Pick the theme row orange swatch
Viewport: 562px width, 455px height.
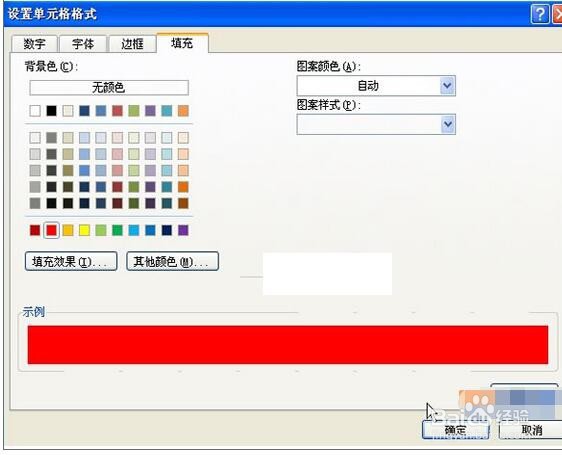[x=183, y=111]
